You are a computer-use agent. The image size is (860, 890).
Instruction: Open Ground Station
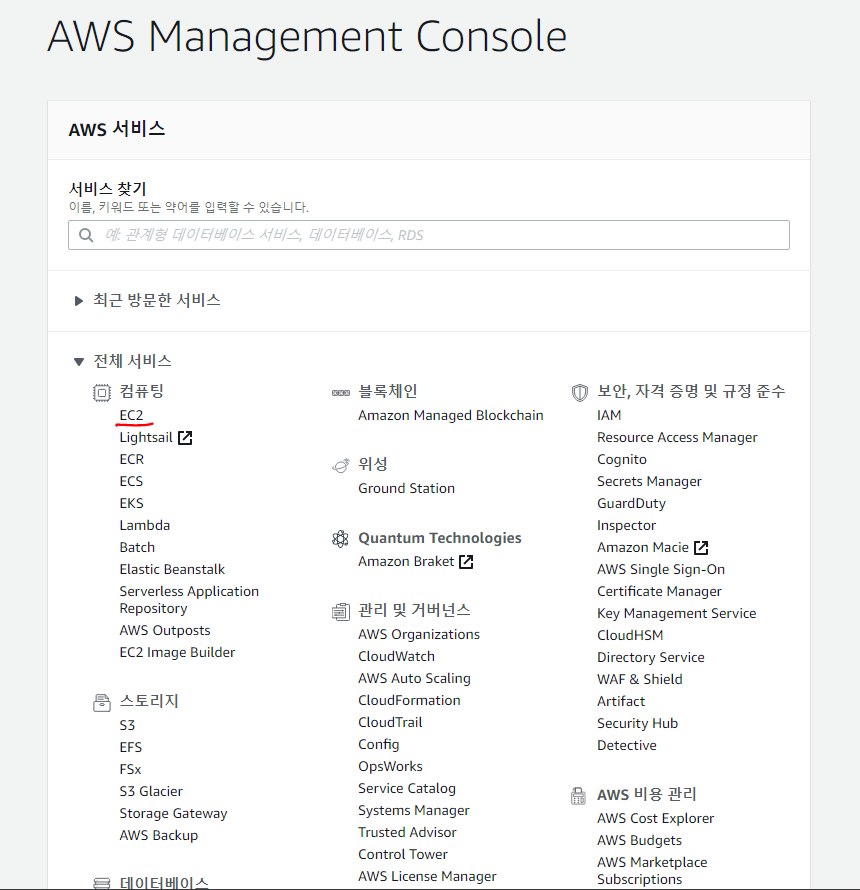click(406, 489)
